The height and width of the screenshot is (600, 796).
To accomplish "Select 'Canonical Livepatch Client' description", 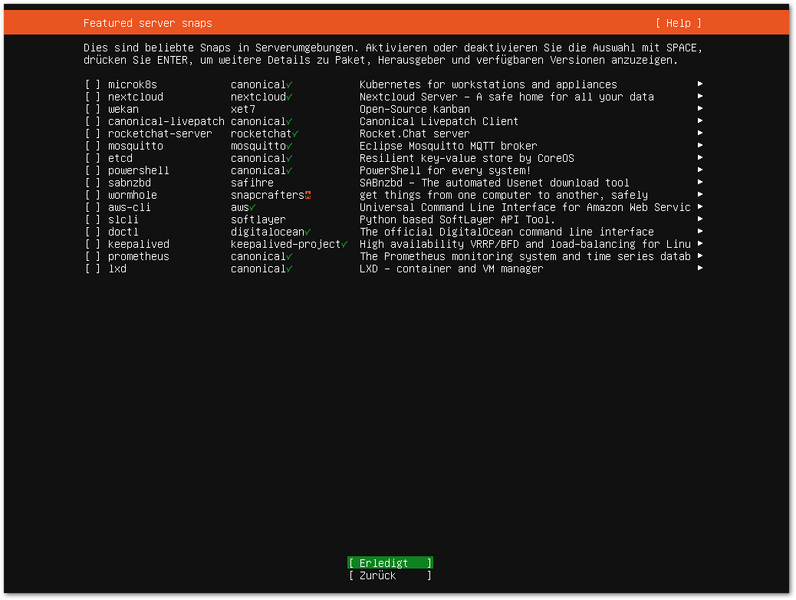I will [x=439, y=121].
